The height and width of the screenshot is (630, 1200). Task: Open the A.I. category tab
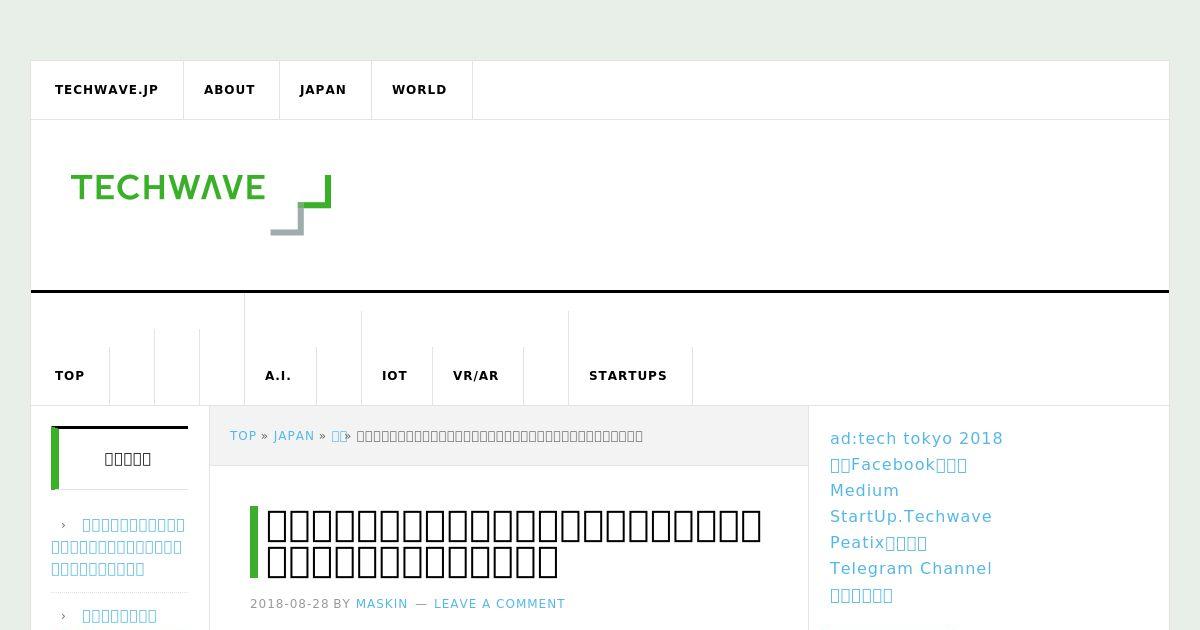click(278, 376)
